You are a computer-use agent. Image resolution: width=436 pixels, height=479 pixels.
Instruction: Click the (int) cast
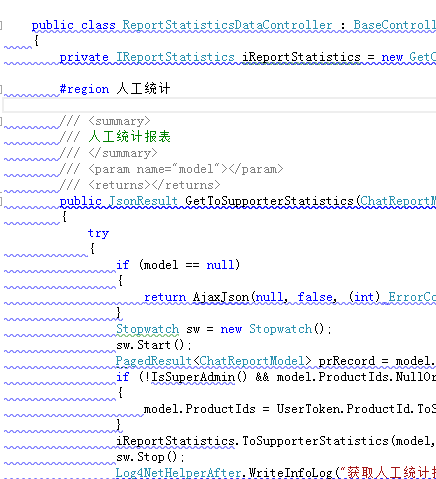coord(364,297)
